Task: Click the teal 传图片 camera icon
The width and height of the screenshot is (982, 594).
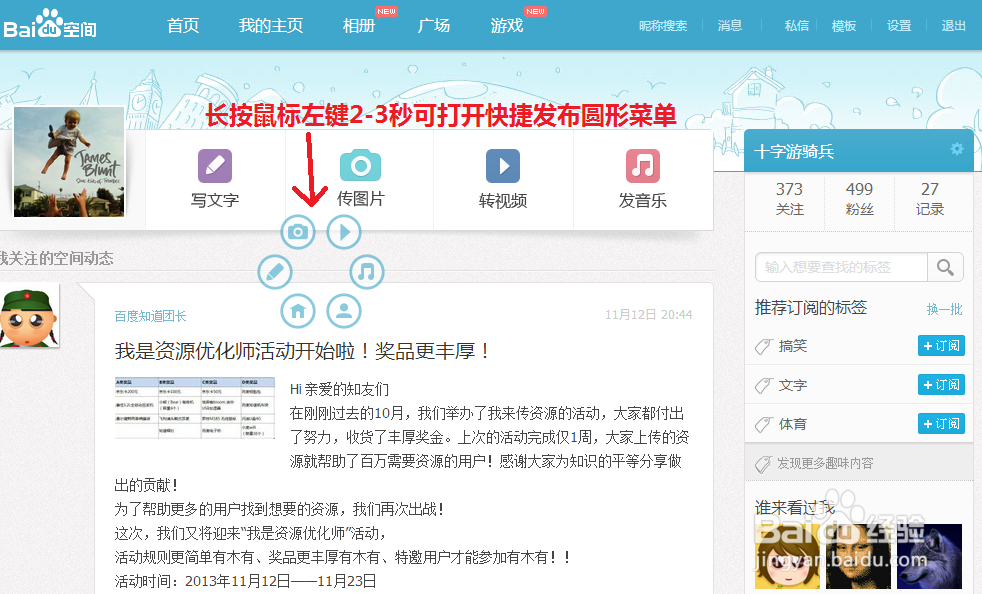Action: coord(360,165)
